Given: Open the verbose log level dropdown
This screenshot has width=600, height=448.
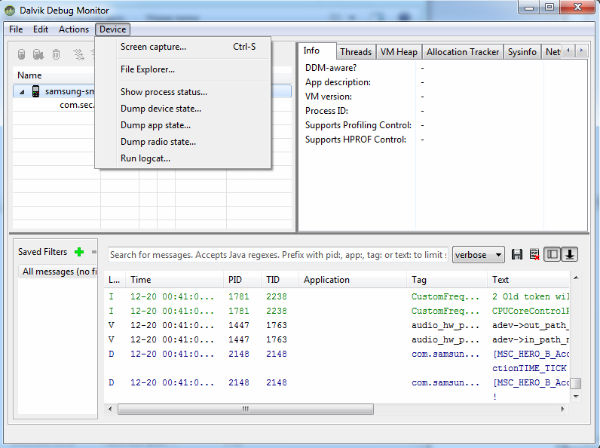Looking at the screenshot, I should (x=478, y=255).
